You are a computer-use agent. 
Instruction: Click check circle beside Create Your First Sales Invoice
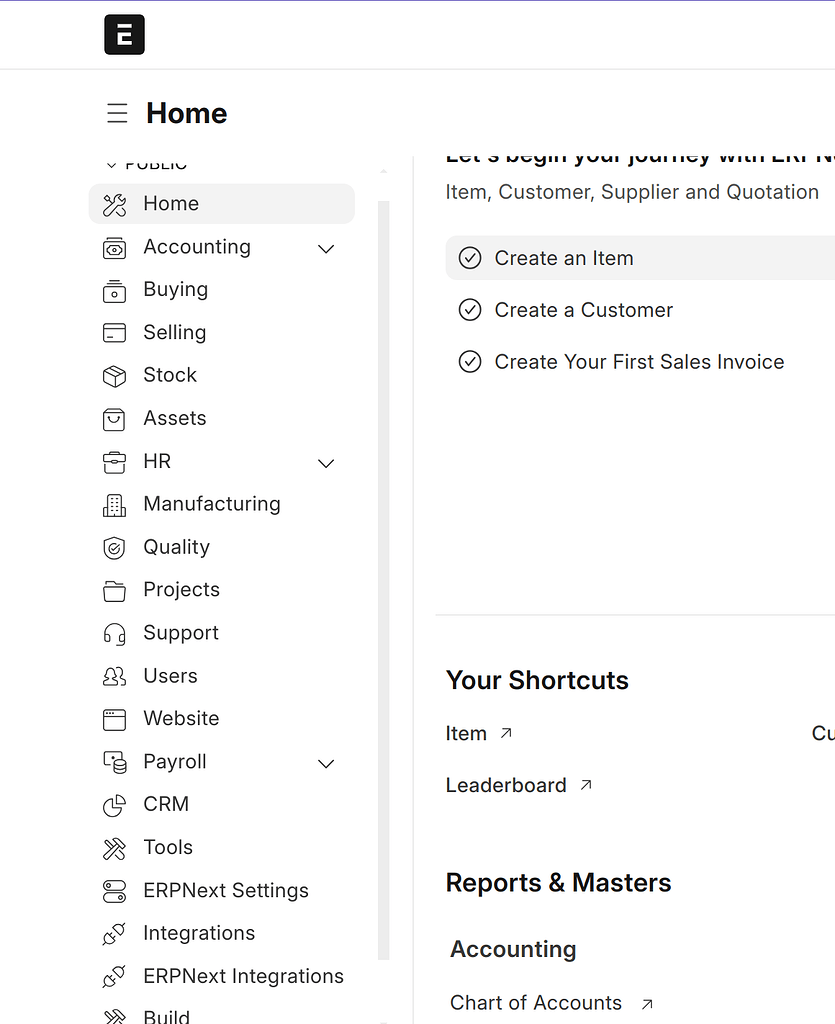470,362
